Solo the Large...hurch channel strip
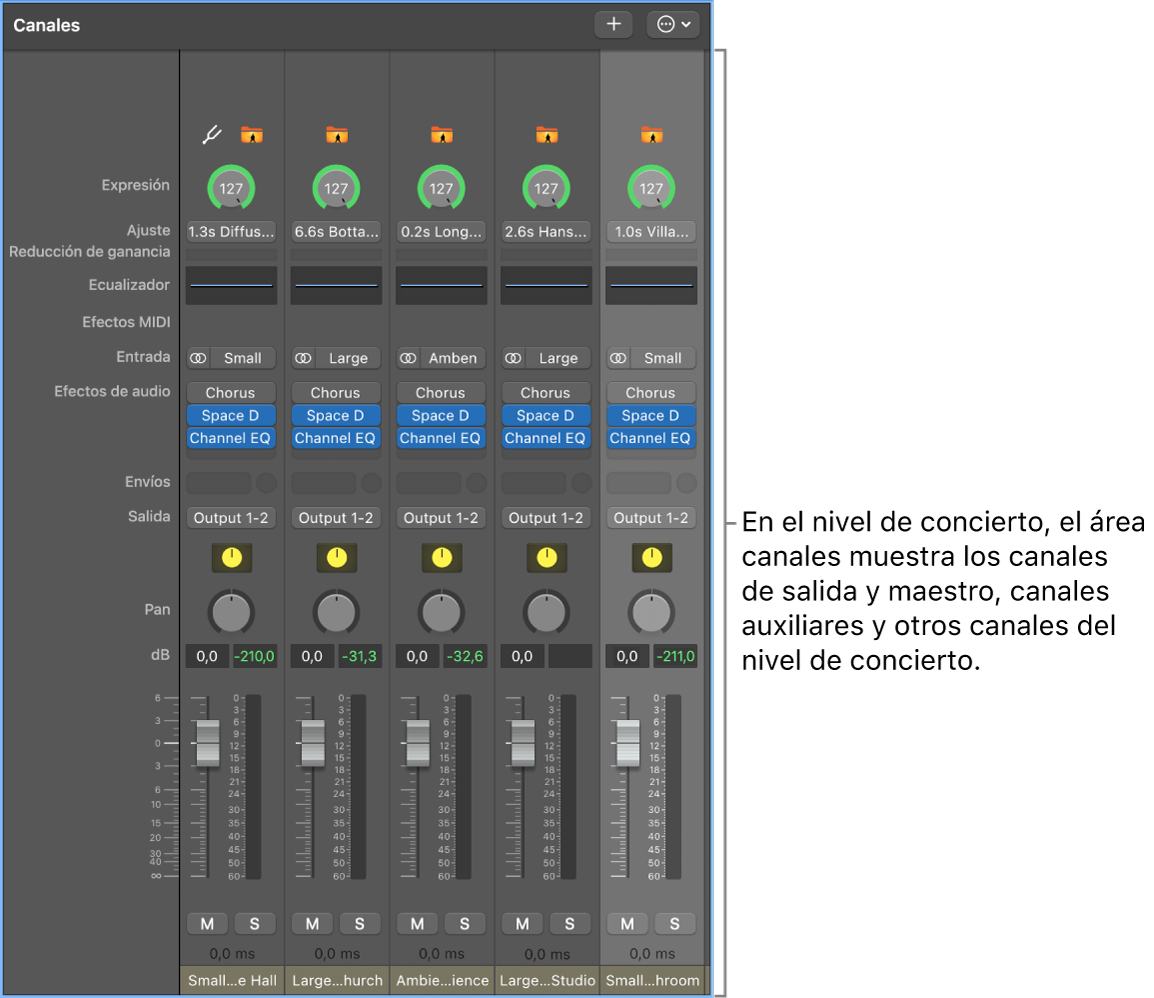This screenshot has height=998, width=1154. click(x=360, y=924)
